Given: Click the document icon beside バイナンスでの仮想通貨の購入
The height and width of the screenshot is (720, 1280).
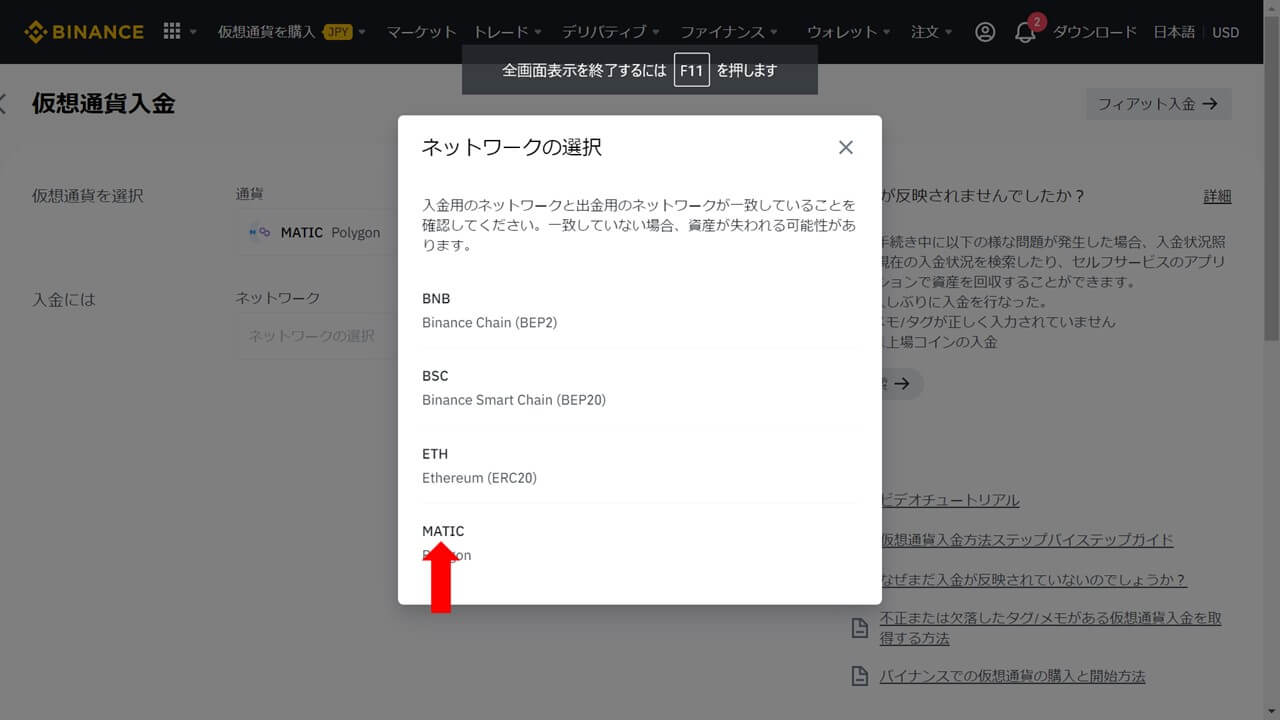Looking at the screenshot, I should click(x=859, y=676).
